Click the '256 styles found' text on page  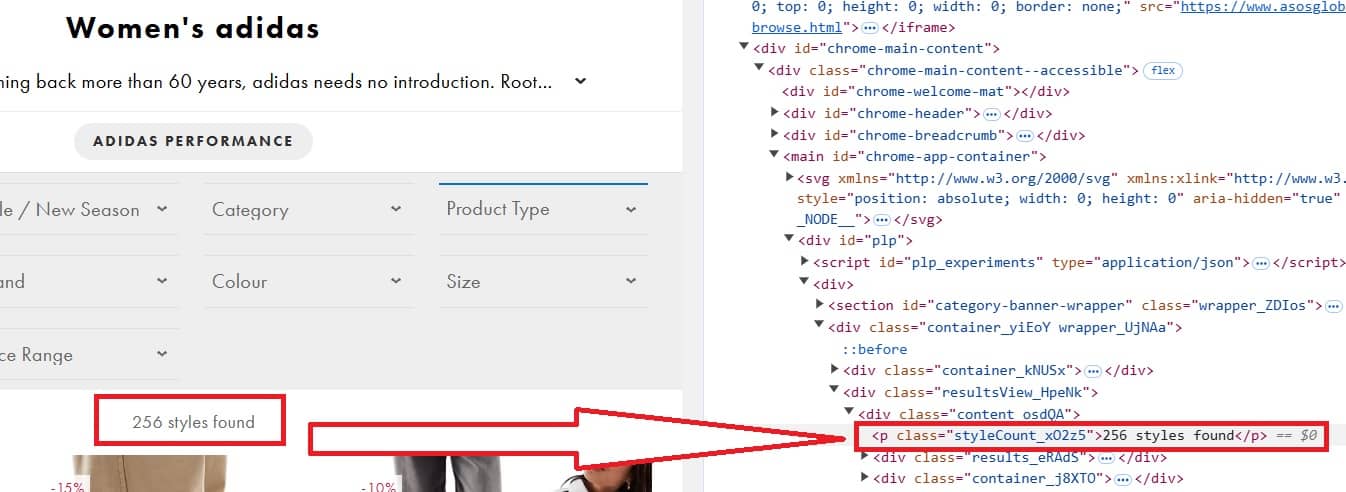pos(193,423)
